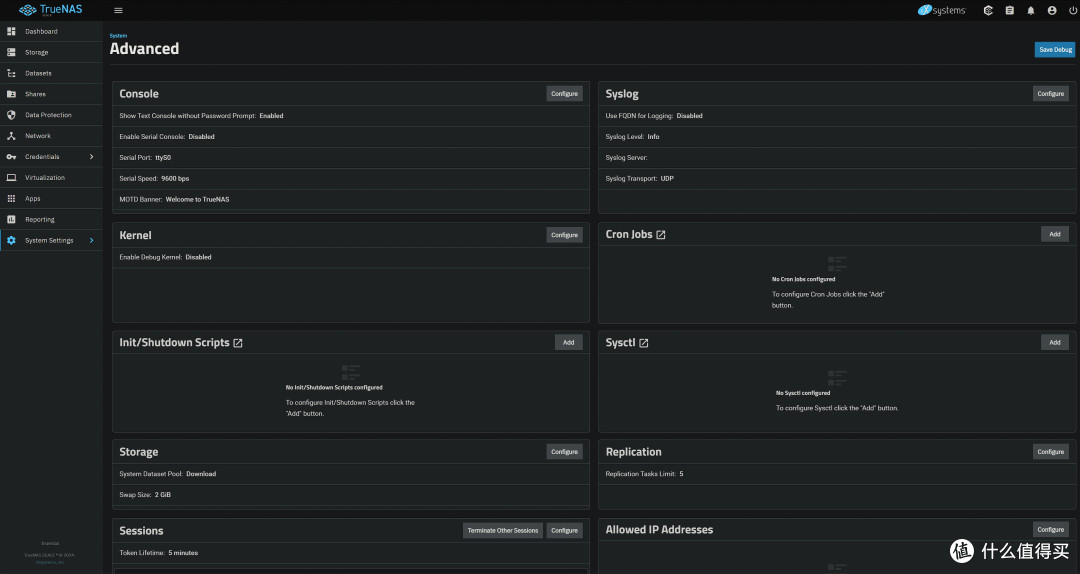Open Cron Jobs external link icon
1080x574 pixels.
pos(661,235)
